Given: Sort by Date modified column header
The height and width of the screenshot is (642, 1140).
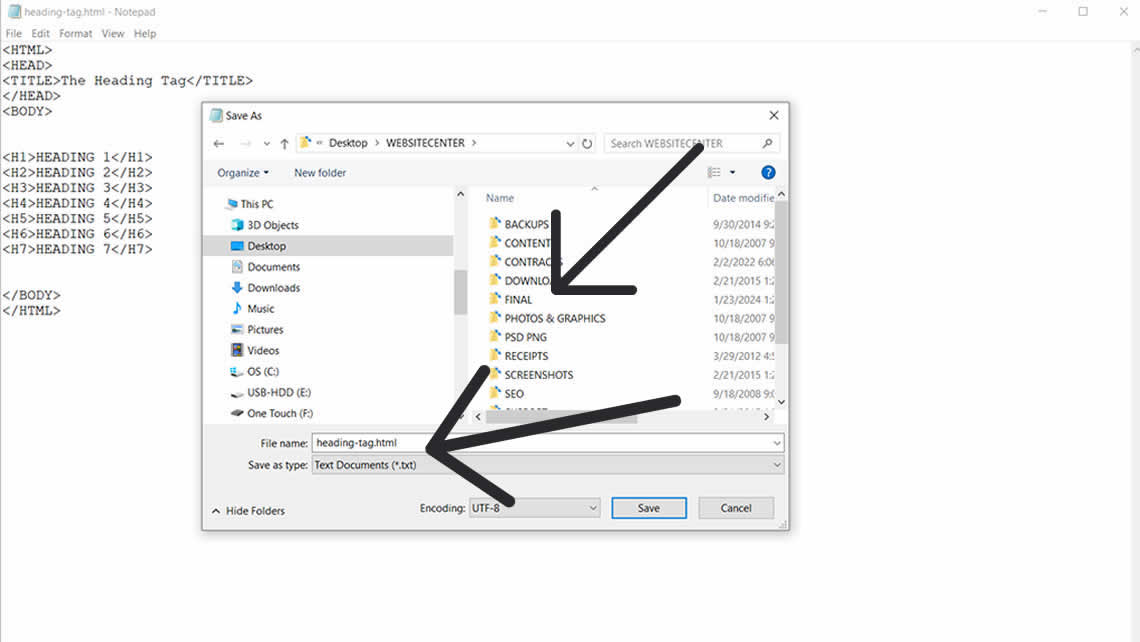Looking at the screenshot, I should tap(743, 198).
